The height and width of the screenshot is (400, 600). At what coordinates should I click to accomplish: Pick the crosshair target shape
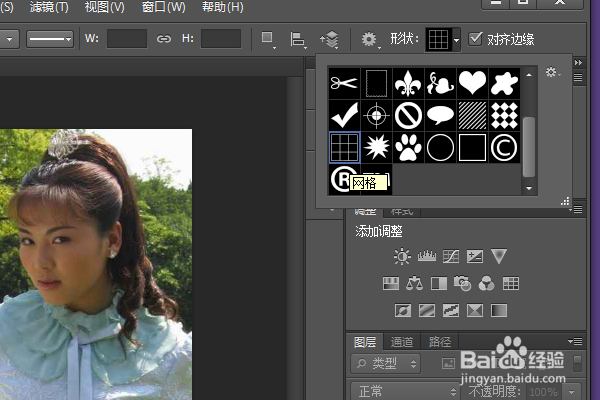[x=376, y=115]
